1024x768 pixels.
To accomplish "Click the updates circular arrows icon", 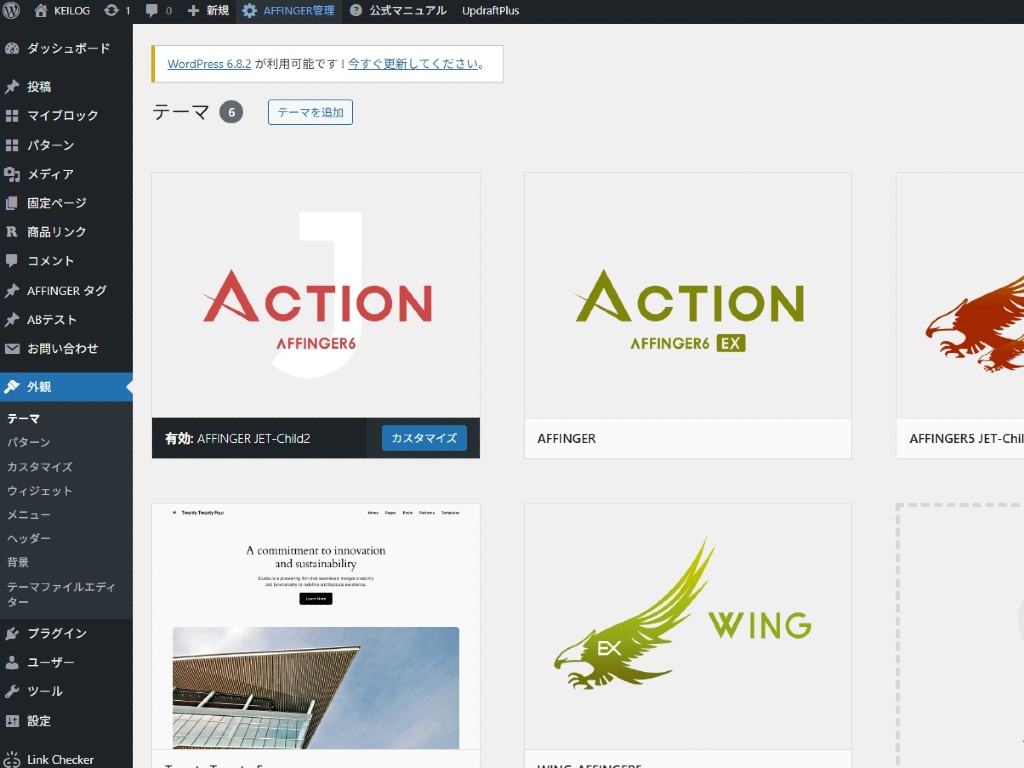I will (x=112, y=10).
